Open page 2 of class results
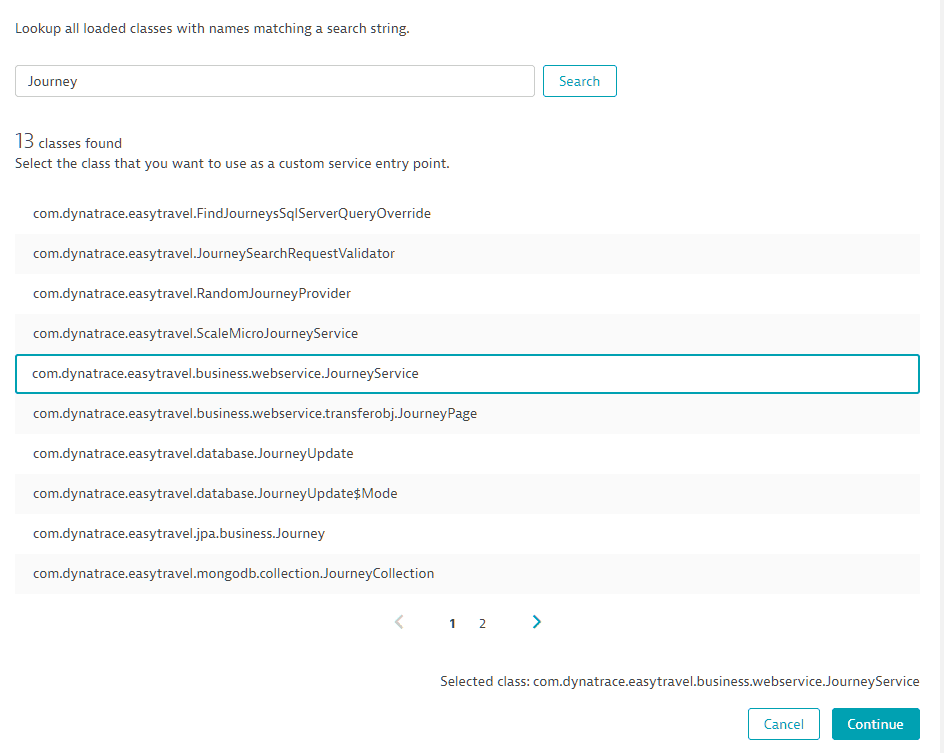The width and height of the screenshot is (944, 753). [482, 623]
